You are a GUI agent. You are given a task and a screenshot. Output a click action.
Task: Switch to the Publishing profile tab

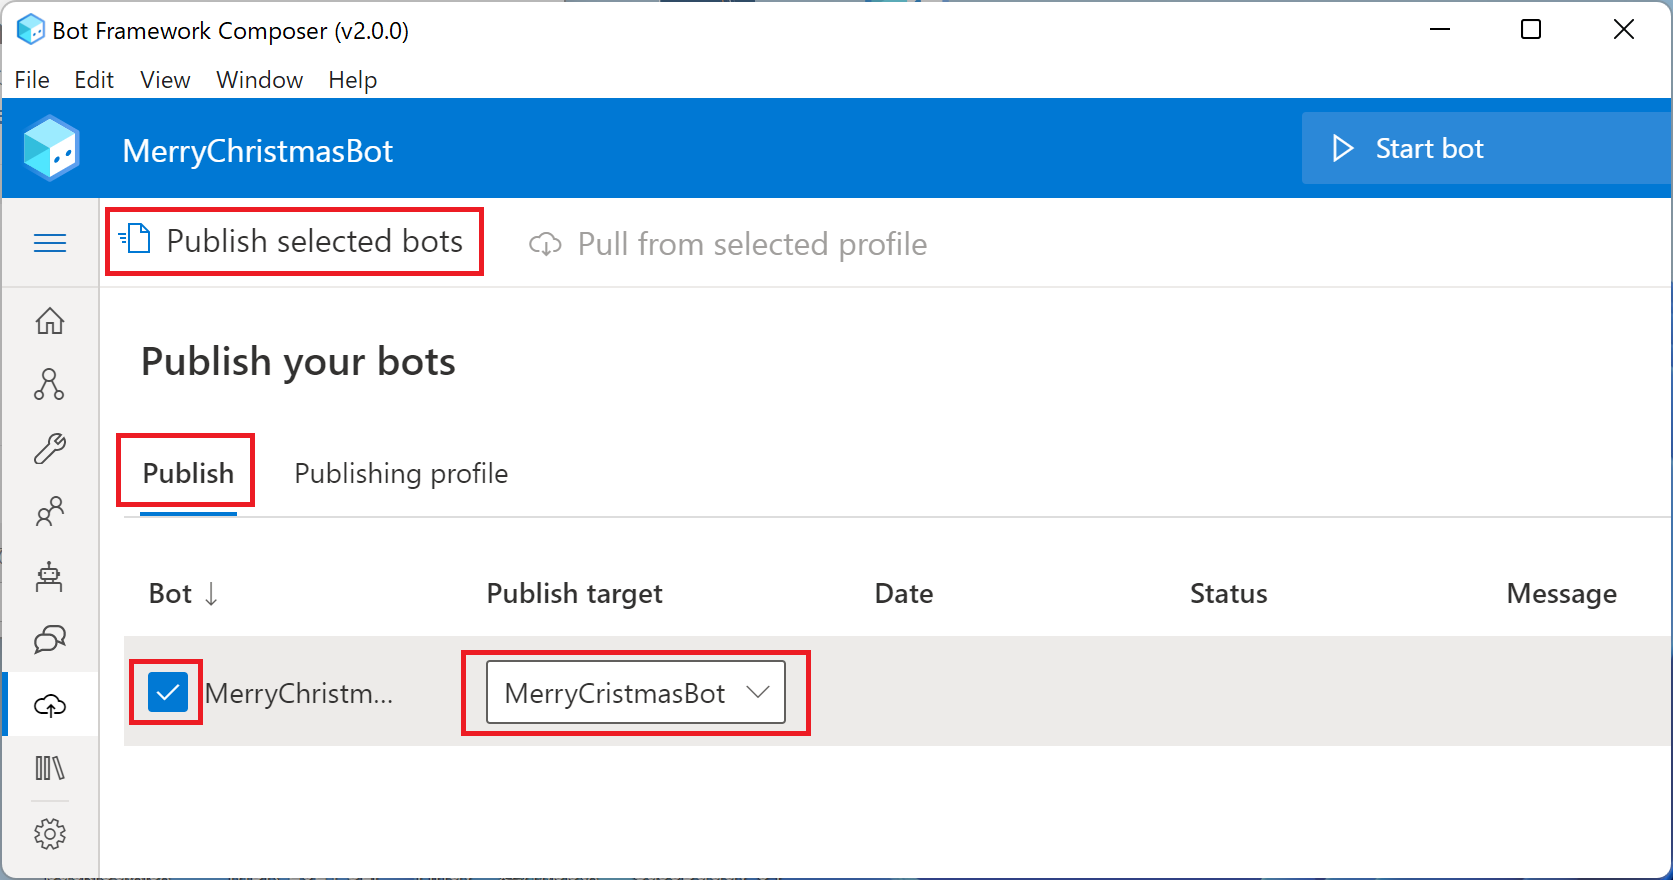(401, 473)
